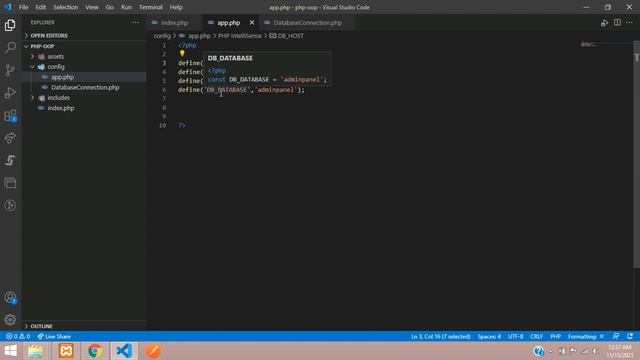The image size is (640, 360).
Task: Open Google Chrome from taskbar
Action: pos(95,351)
